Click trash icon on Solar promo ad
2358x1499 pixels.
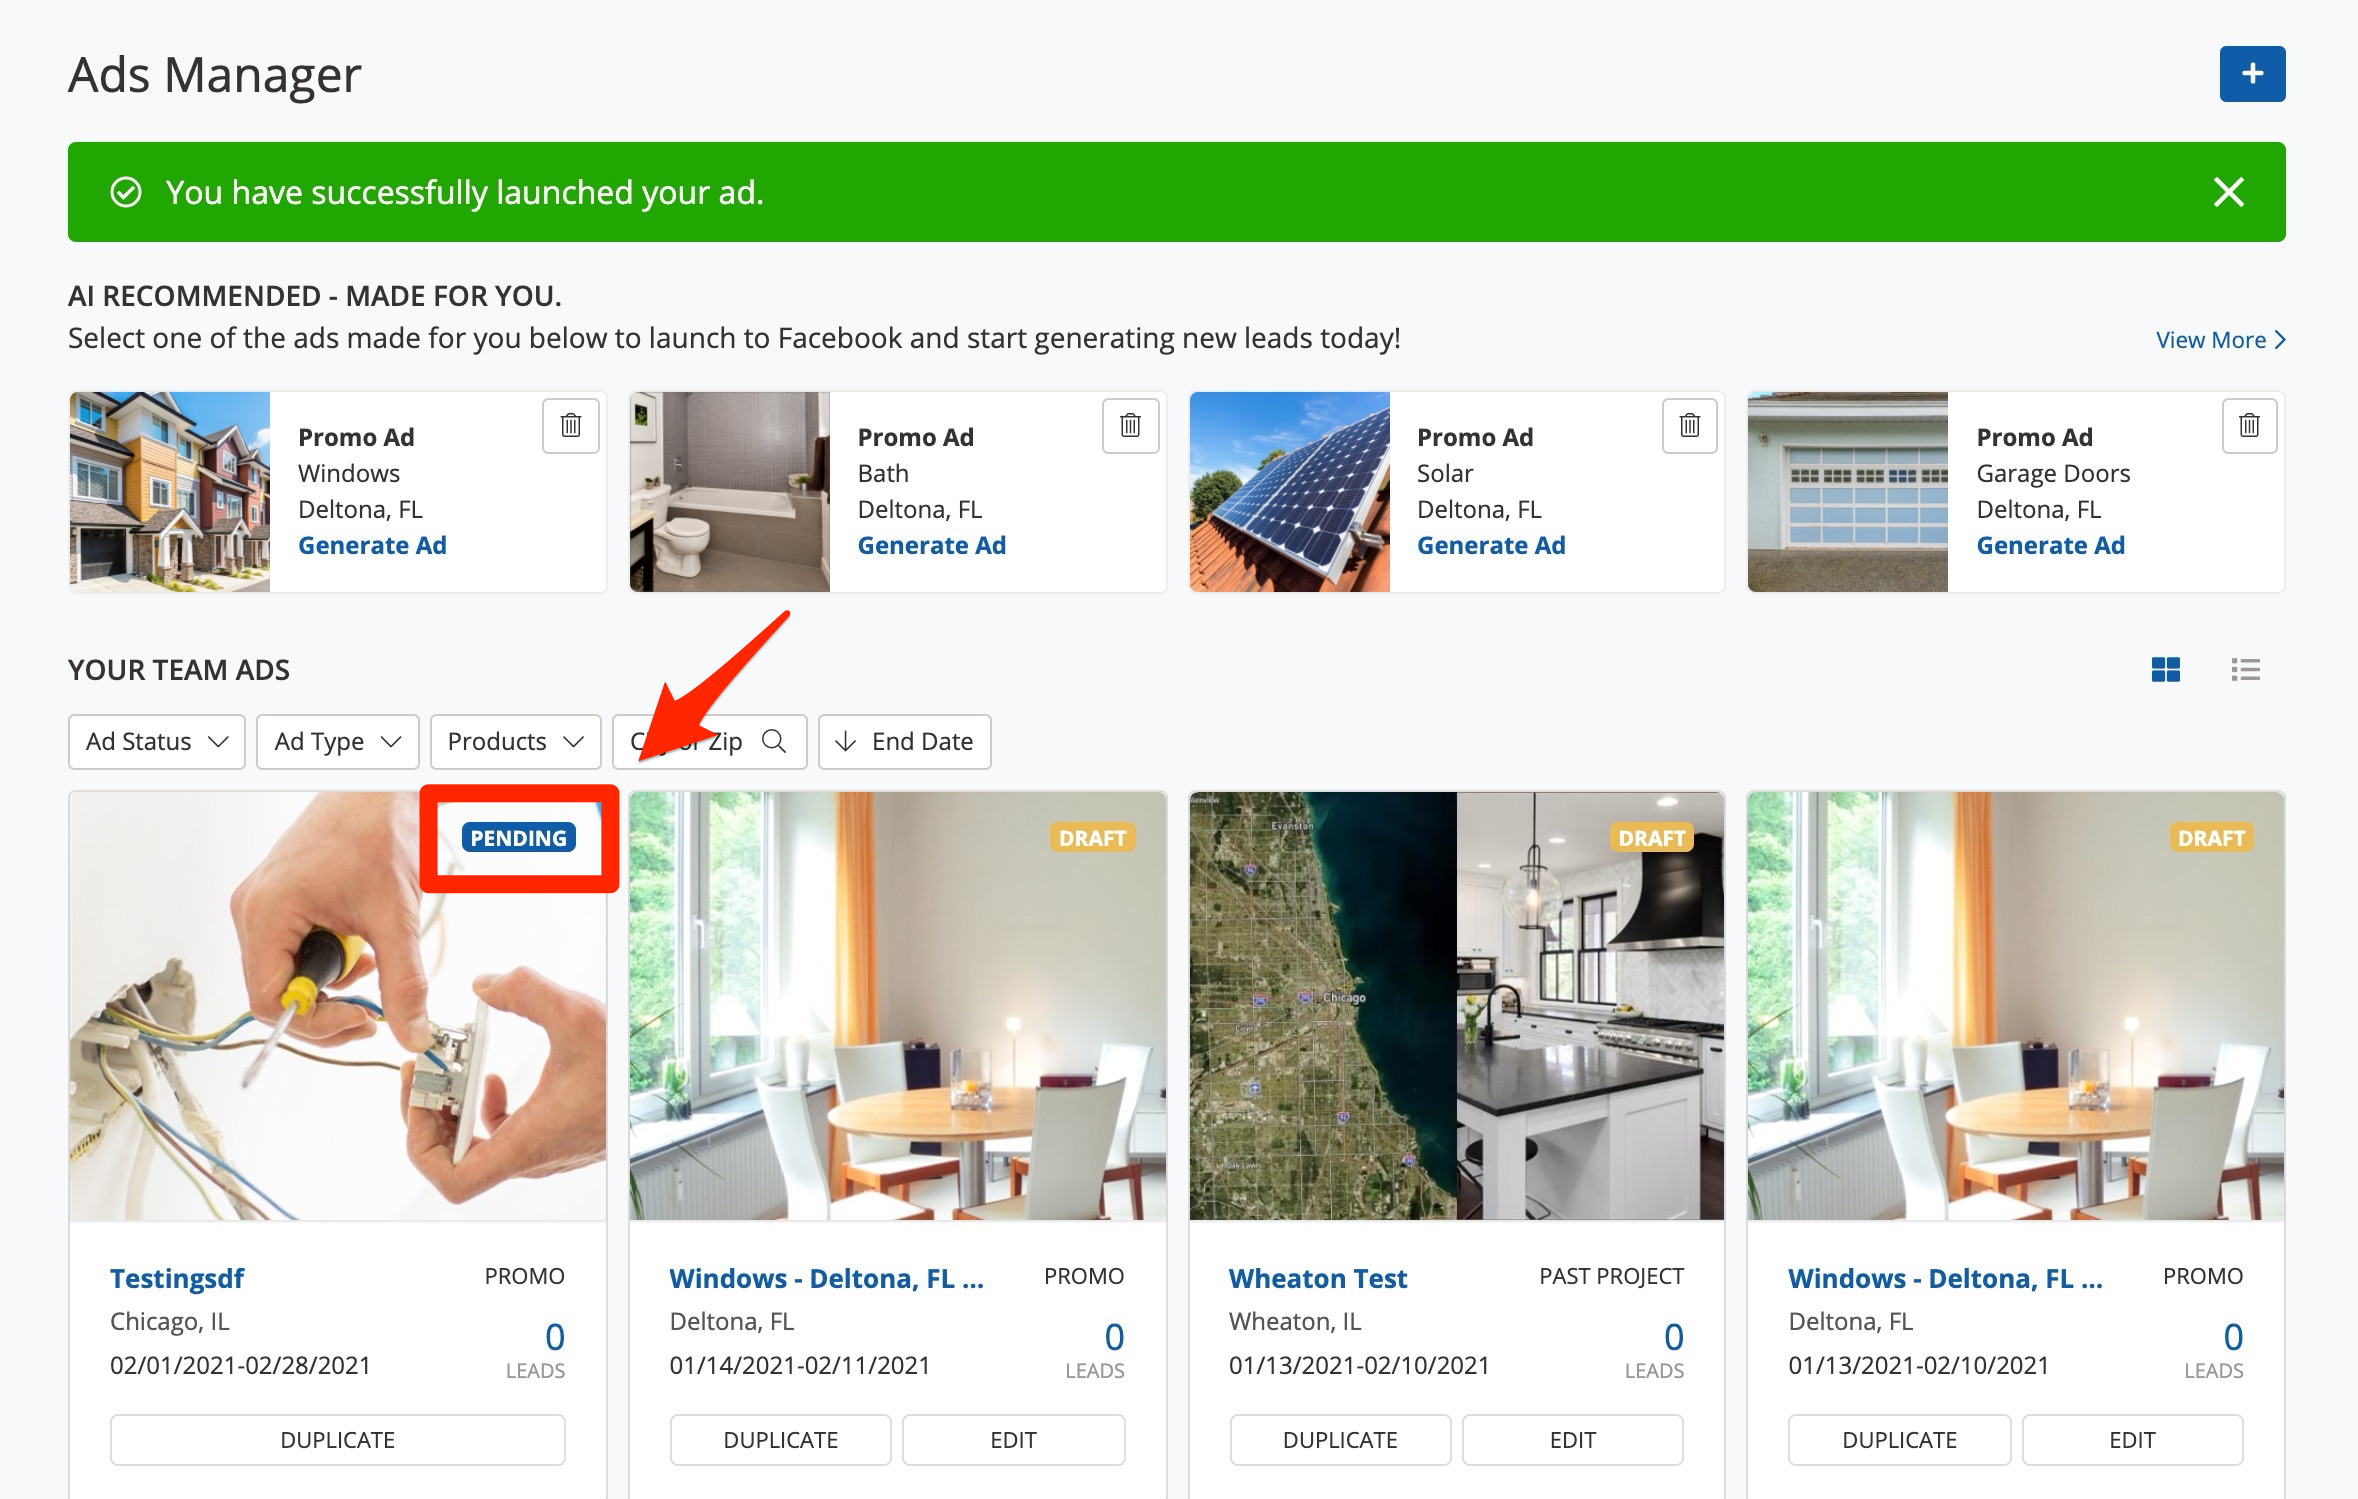1689,426
